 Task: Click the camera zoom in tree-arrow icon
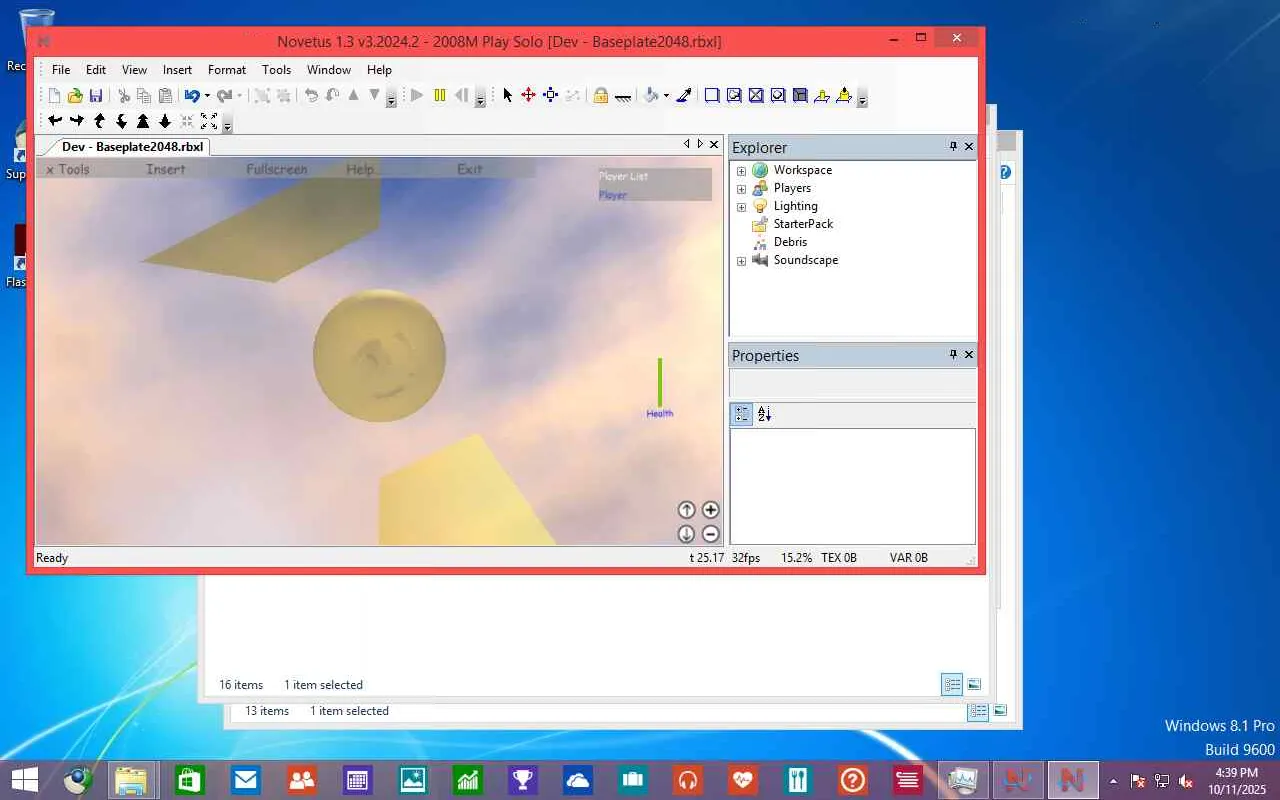coord(143,121)
